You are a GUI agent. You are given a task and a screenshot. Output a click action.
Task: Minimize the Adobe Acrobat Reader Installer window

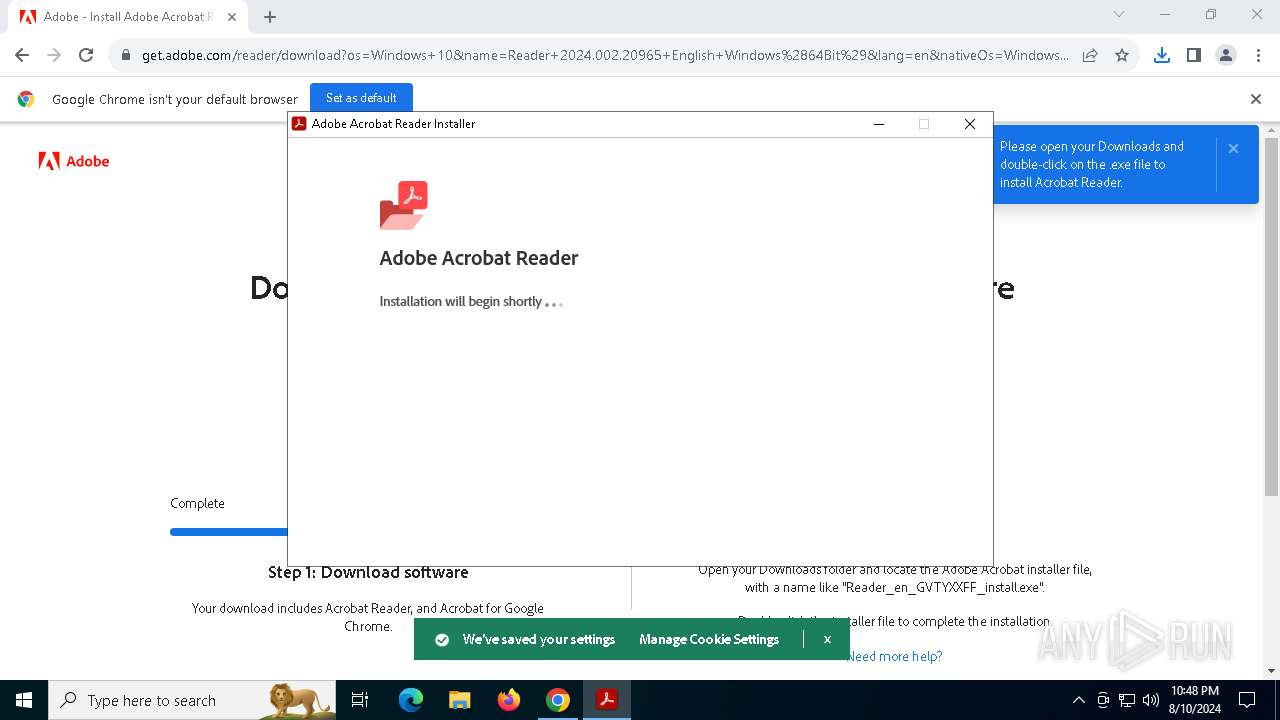click(879, 124)
